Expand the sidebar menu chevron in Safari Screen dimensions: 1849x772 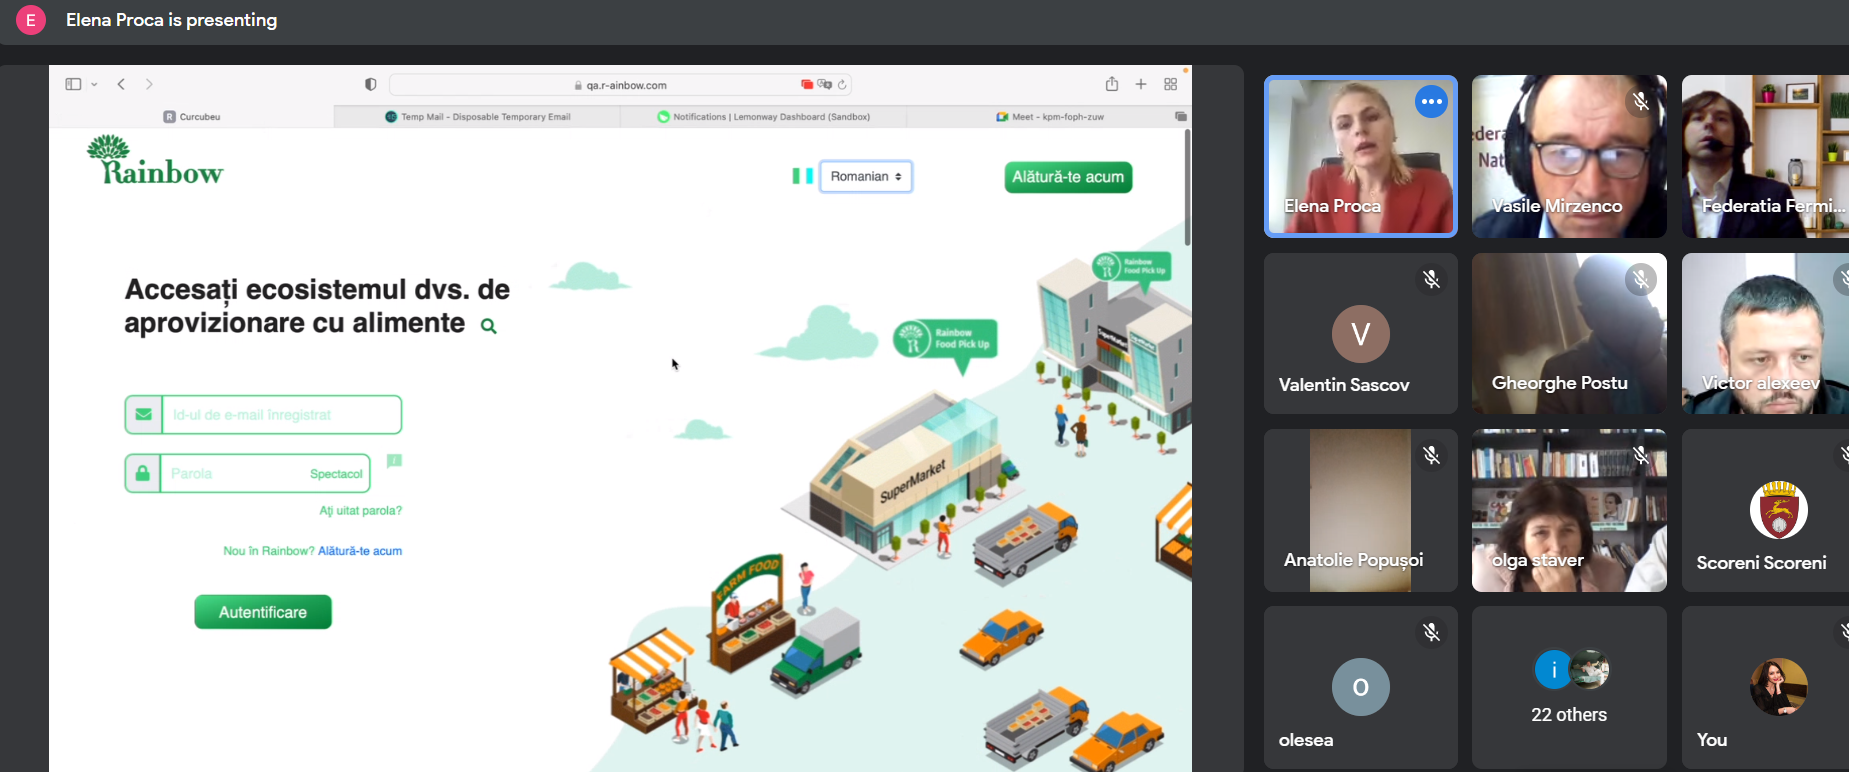[x=94, y=85]
